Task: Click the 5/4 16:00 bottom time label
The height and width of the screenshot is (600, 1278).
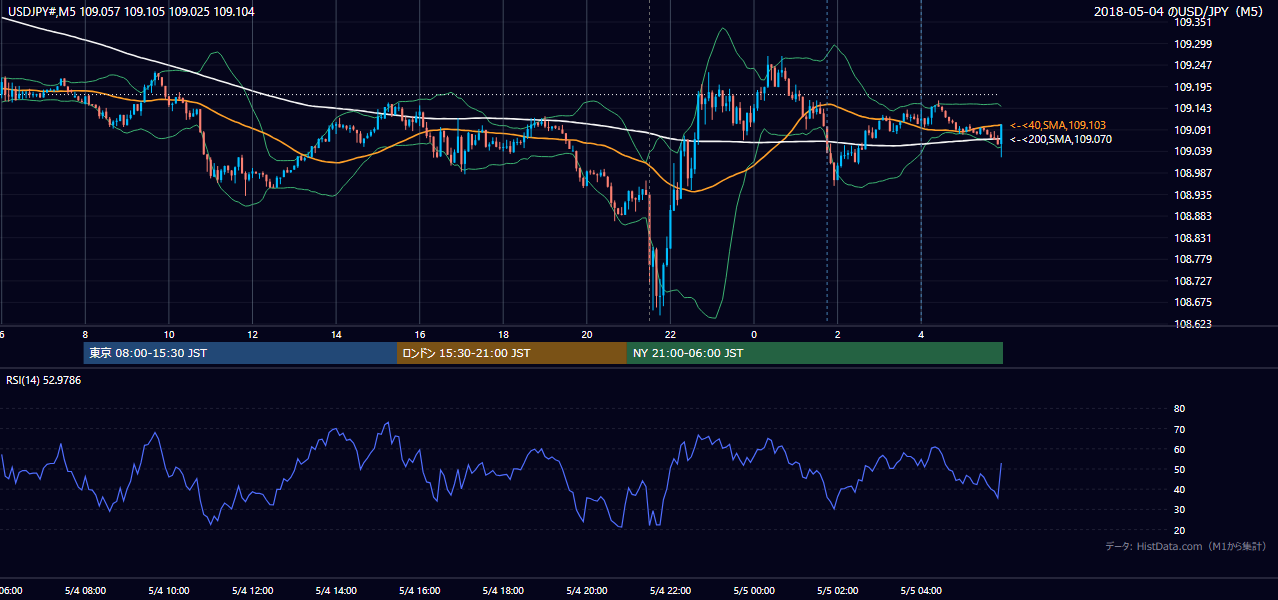Action: pyautogui.click(x=419, y=591)
